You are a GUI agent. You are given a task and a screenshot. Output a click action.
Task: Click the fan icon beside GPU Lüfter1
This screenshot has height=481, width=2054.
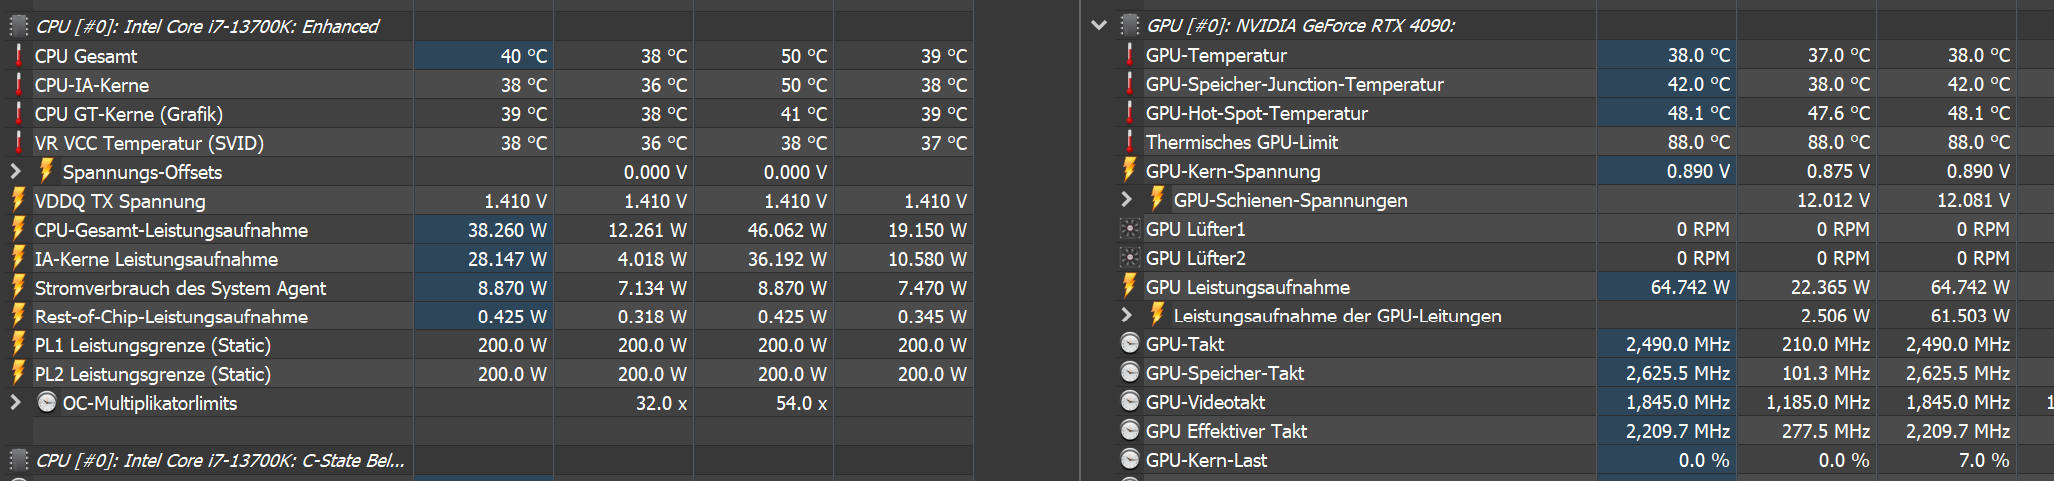1130,229
